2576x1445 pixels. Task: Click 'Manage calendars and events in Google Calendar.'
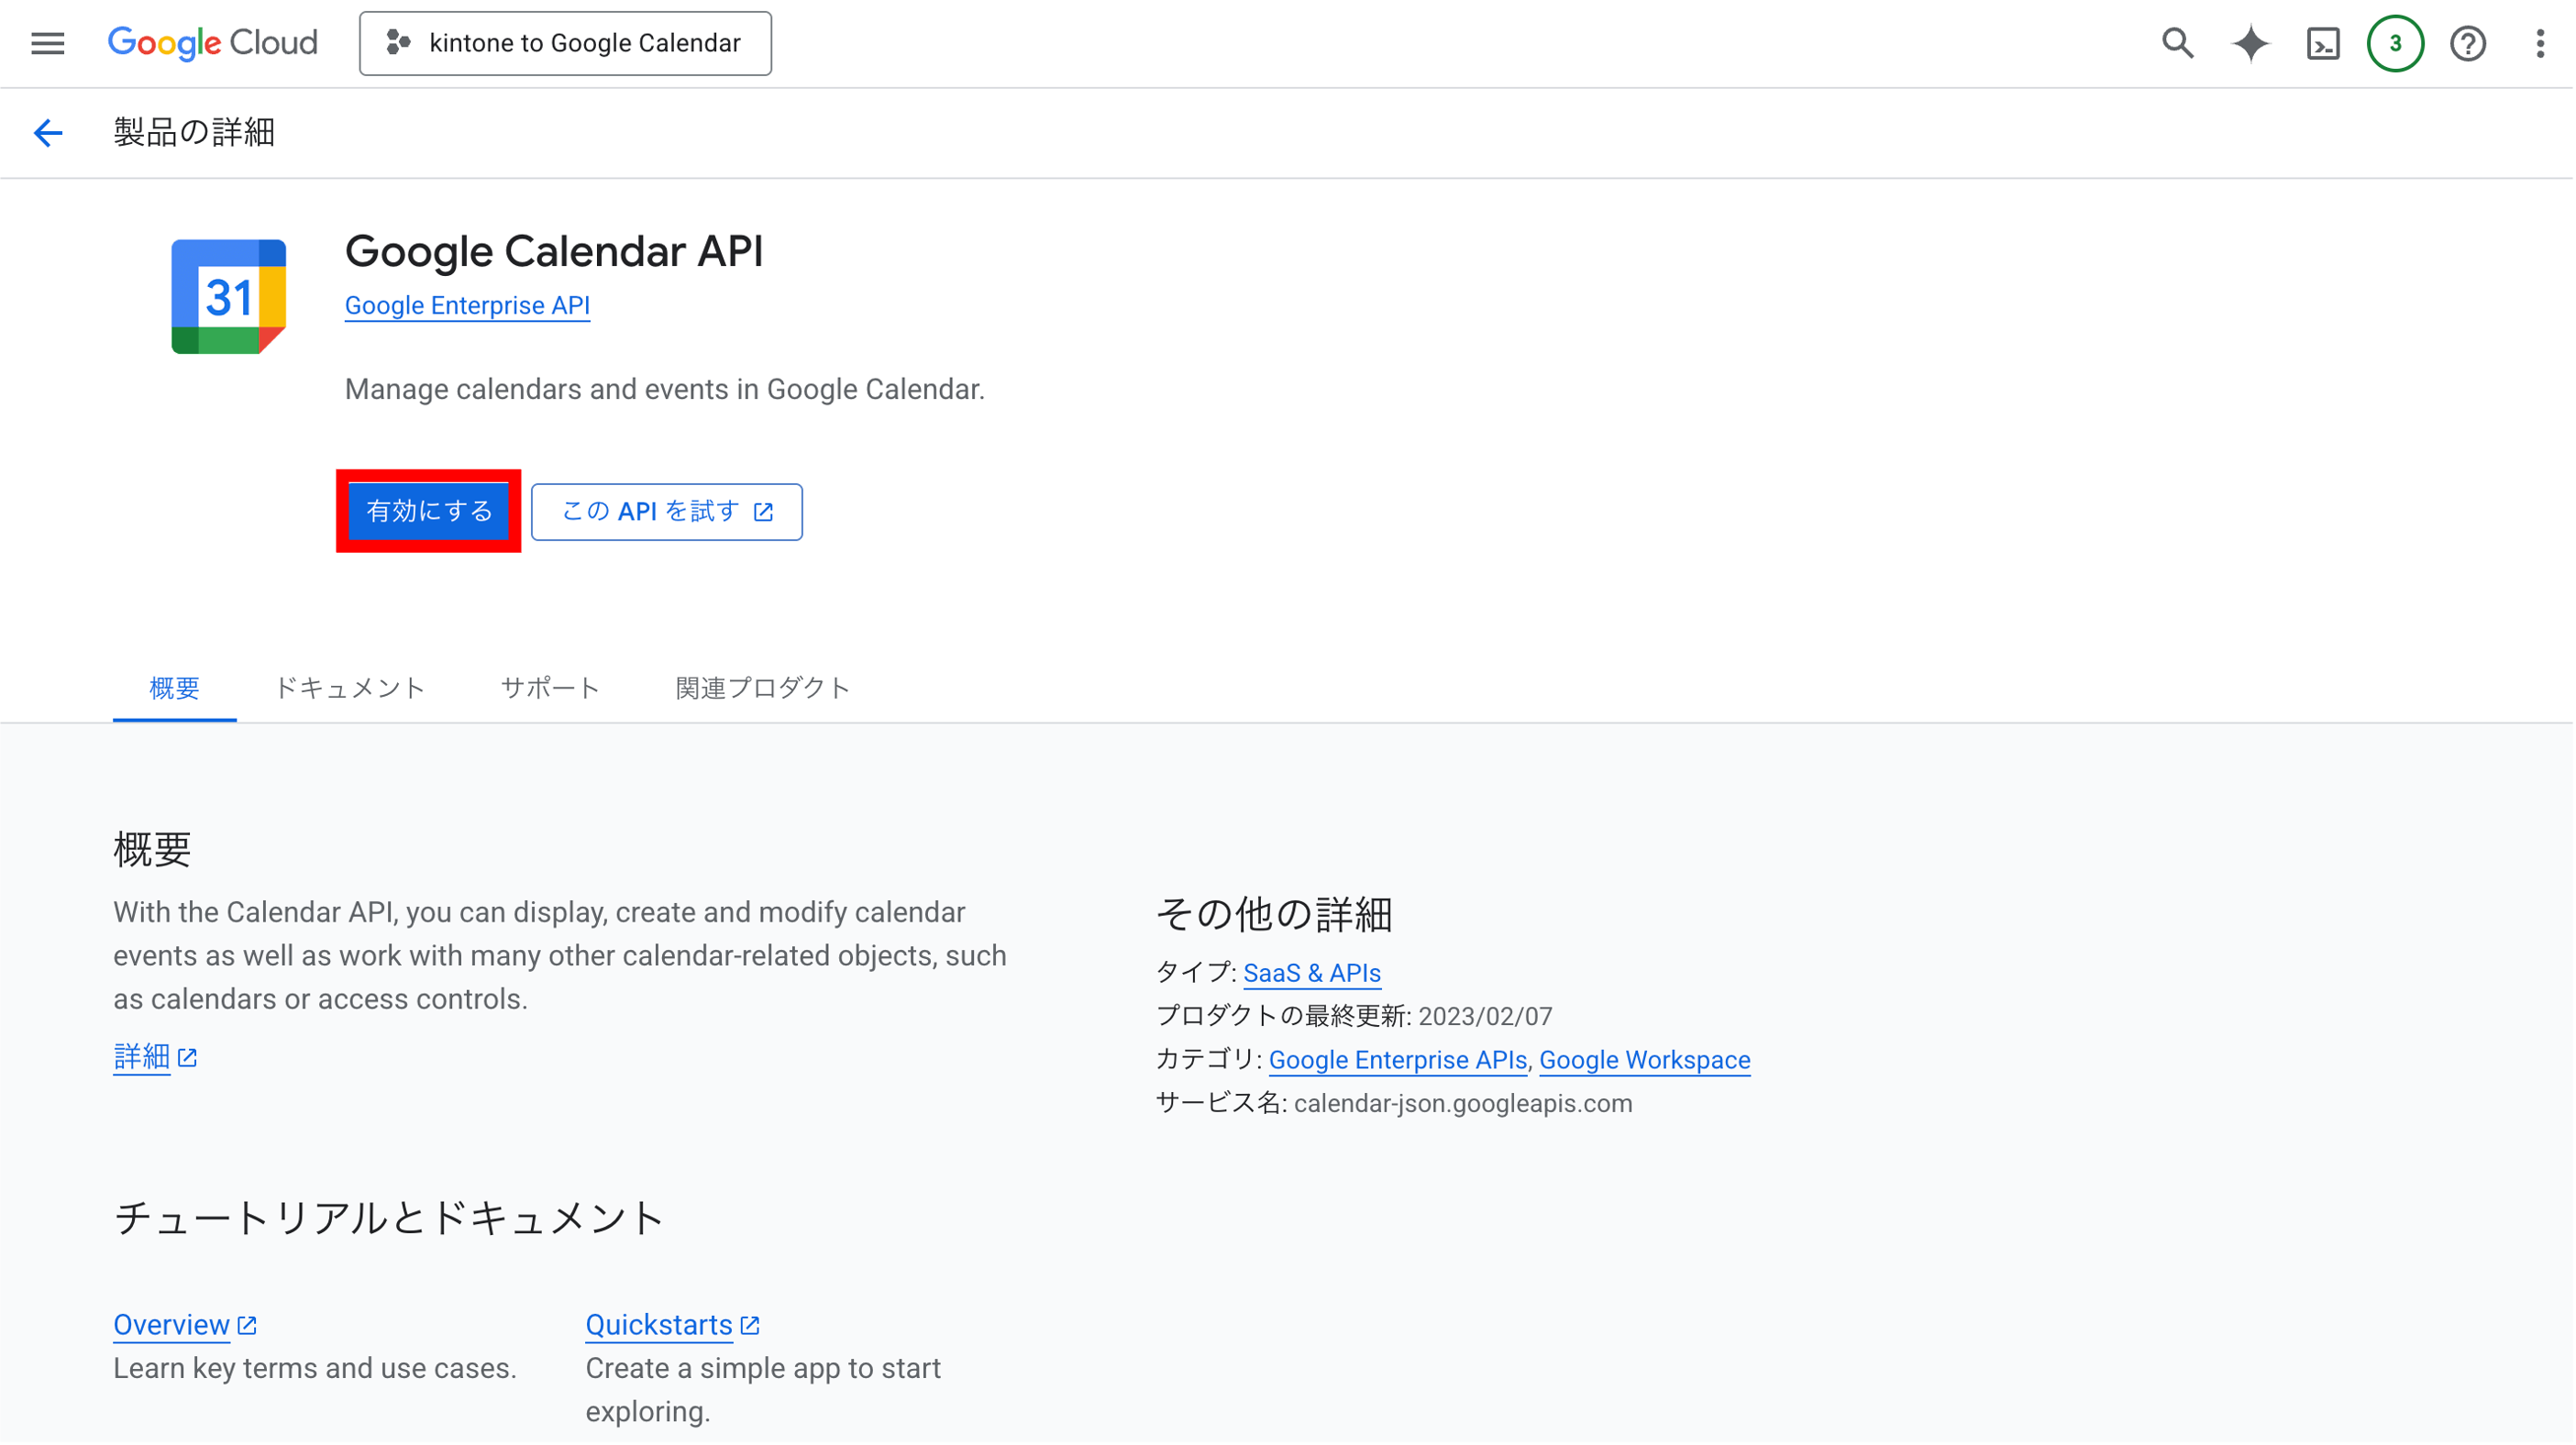[x=665, y=389]
